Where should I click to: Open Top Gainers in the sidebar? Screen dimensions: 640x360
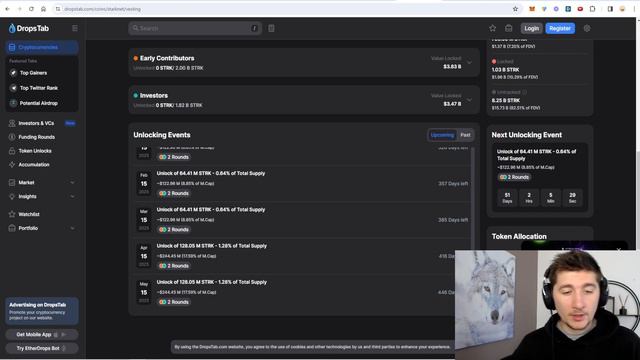click(x=33, y=73)
